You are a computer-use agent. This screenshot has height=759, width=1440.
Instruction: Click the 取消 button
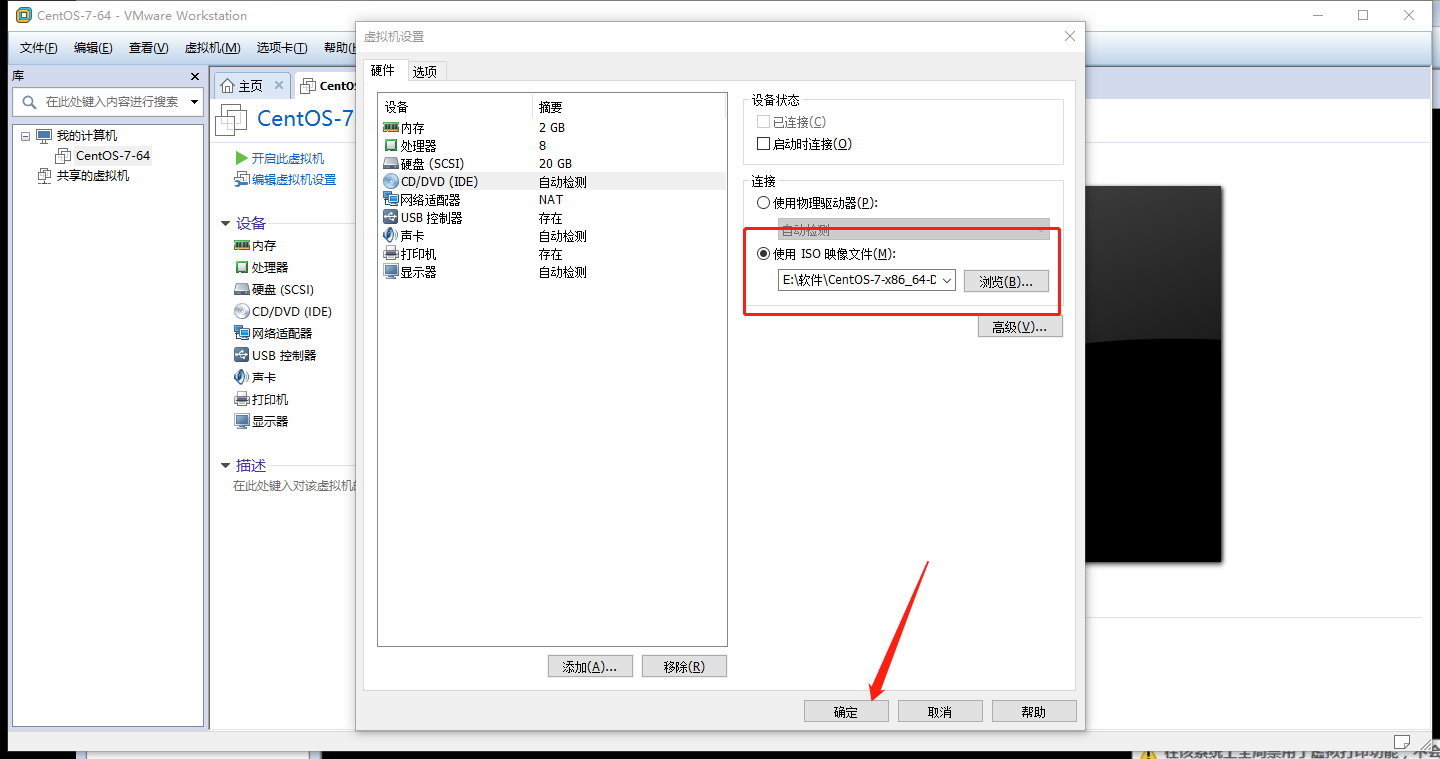click(x=940, y=711)
